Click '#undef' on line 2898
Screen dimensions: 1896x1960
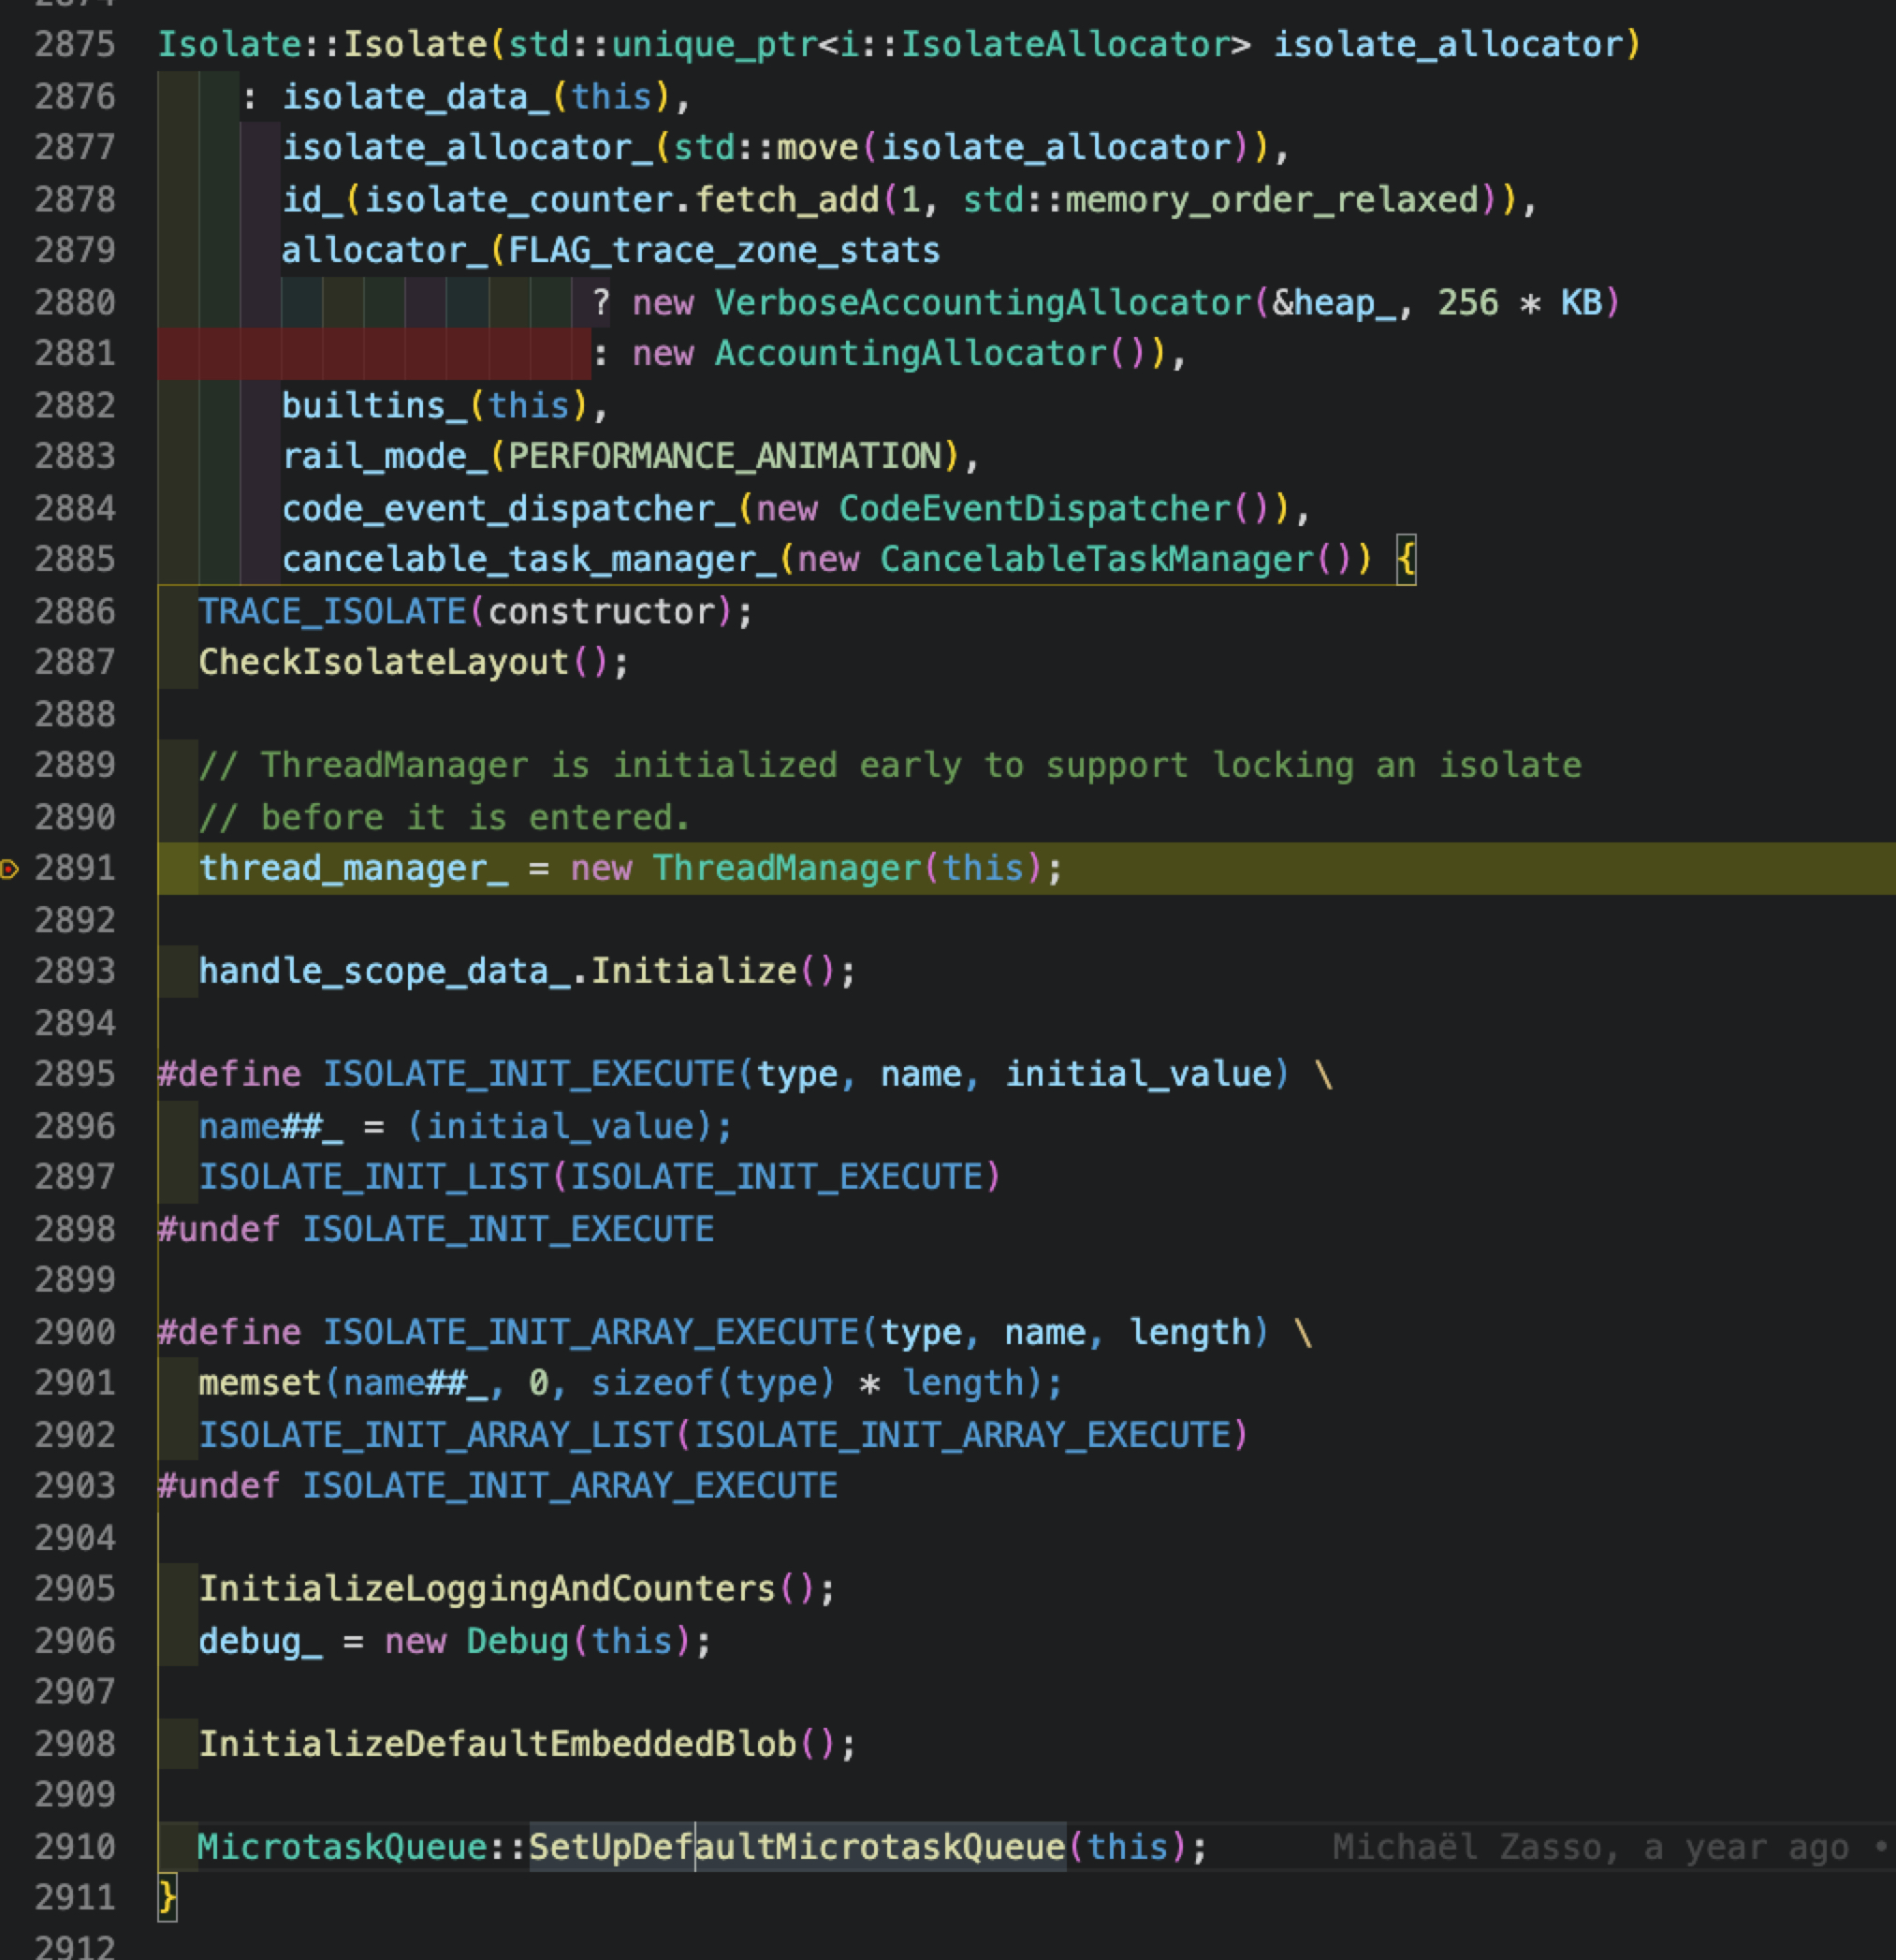click(x=220, y=1229)
